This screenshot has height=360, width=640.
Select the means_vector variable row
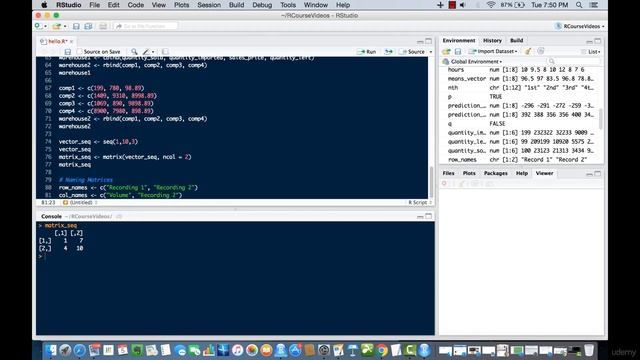[520, 79]
